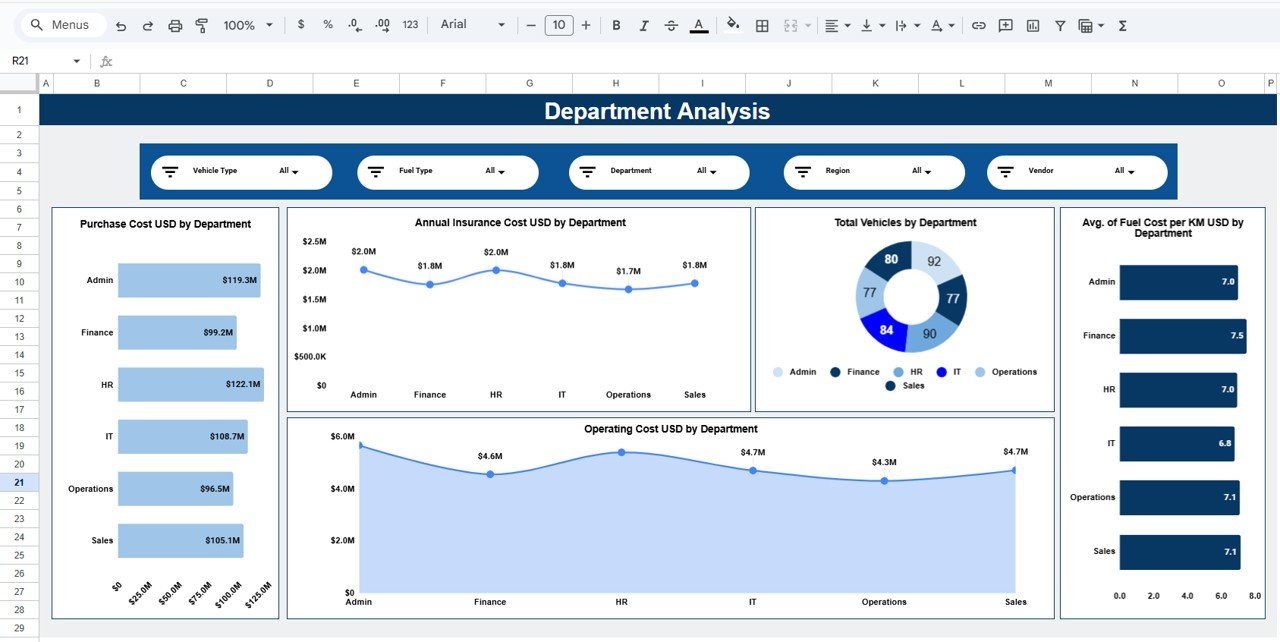Open the Borders tool
Viewport: 1280px width, 642px height.
762,26
